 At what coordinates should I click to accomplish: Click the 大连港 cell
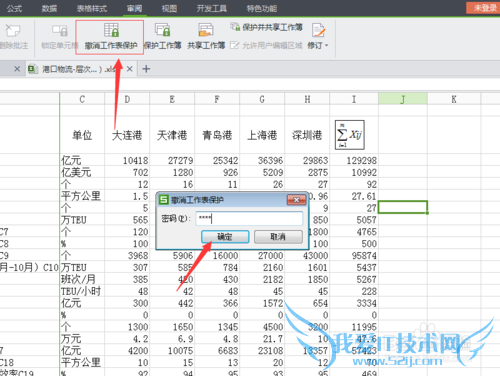point(127,135)
